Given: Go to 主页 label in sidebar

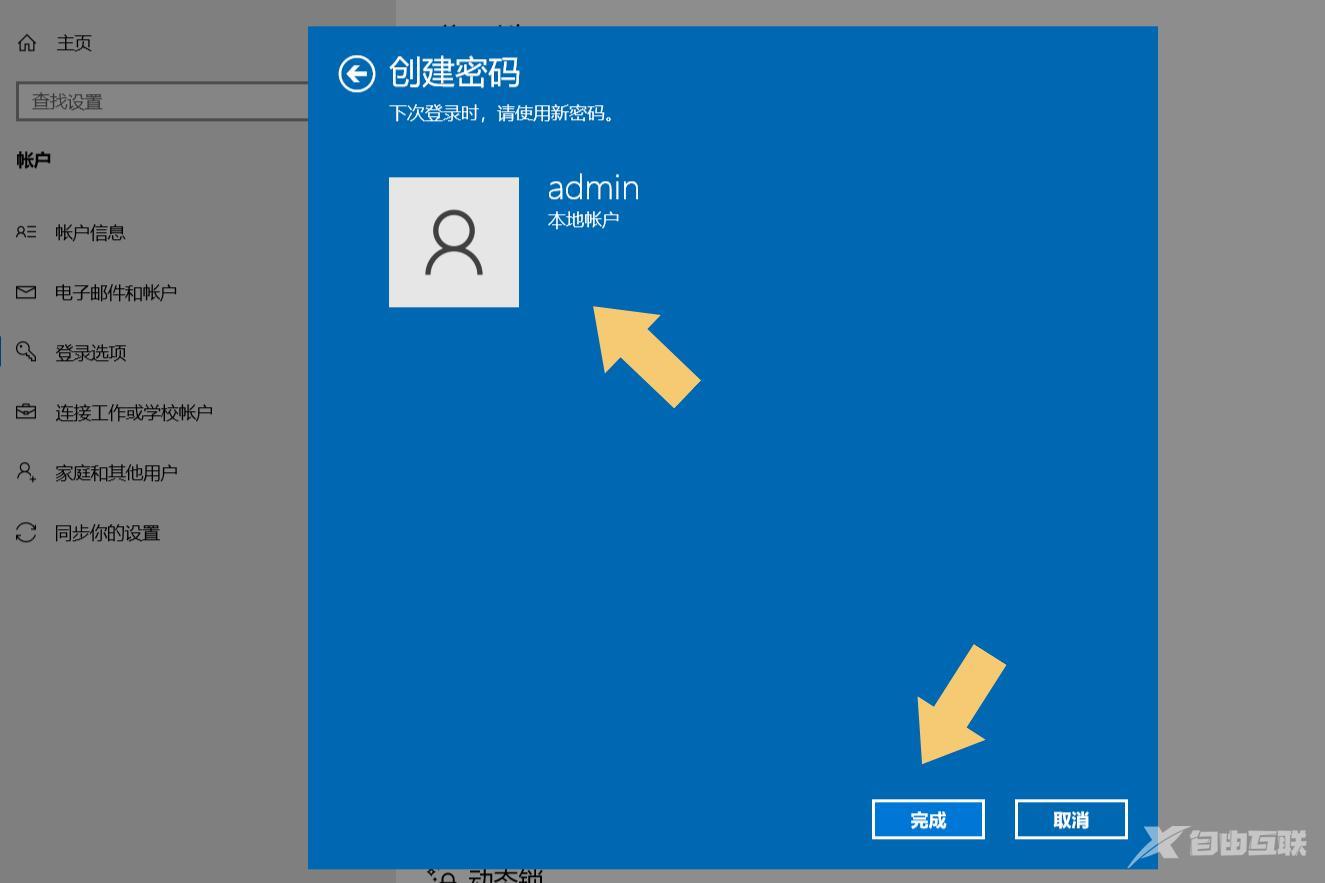Looking at the screenshot, I should click(x=74, y=43).
